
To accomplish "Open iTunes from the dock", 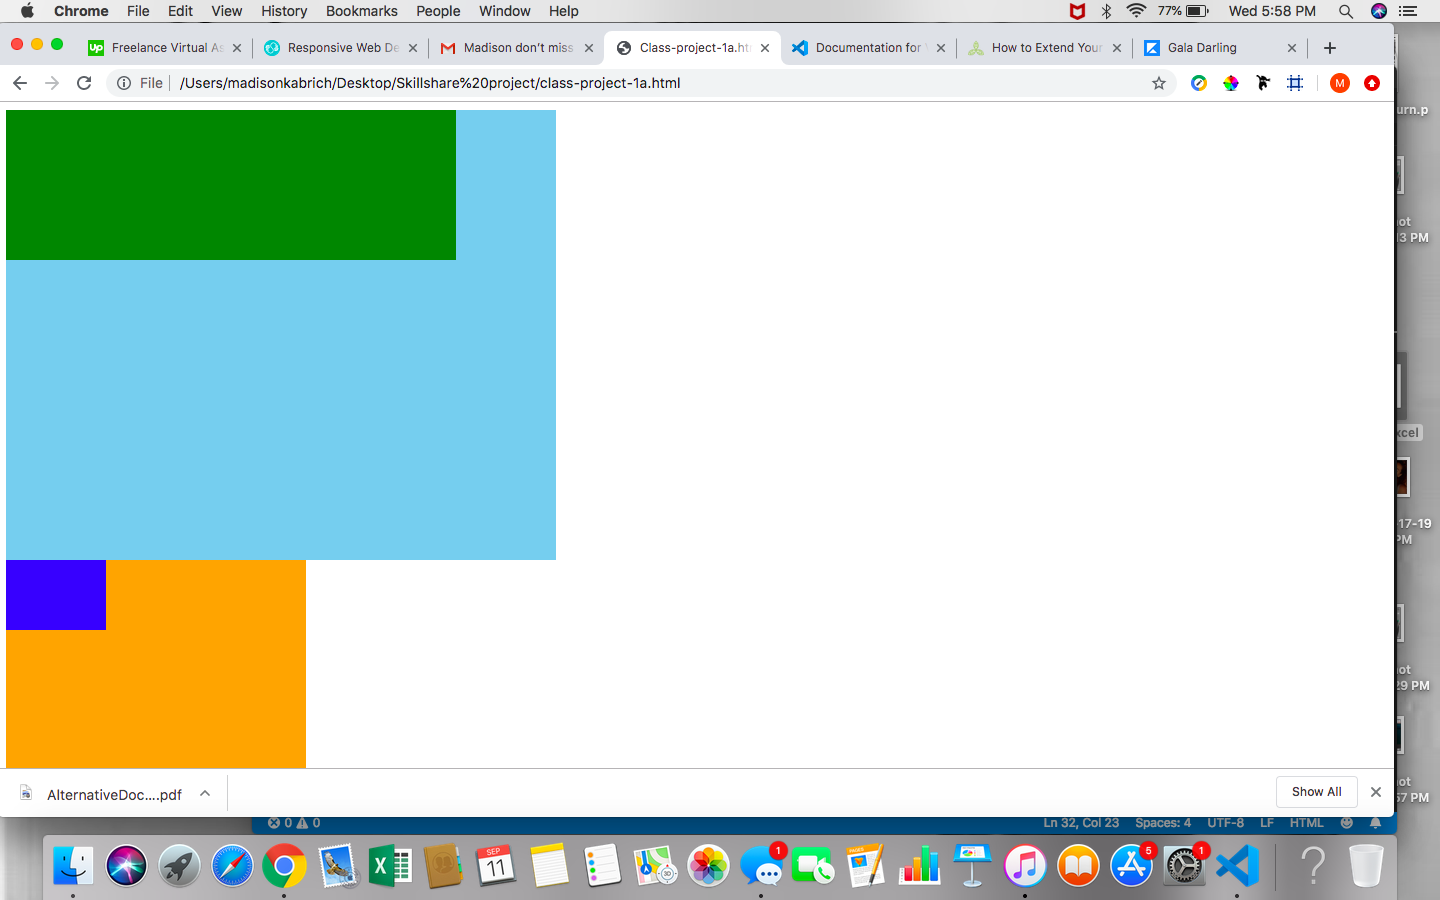I will (1025, 866).
